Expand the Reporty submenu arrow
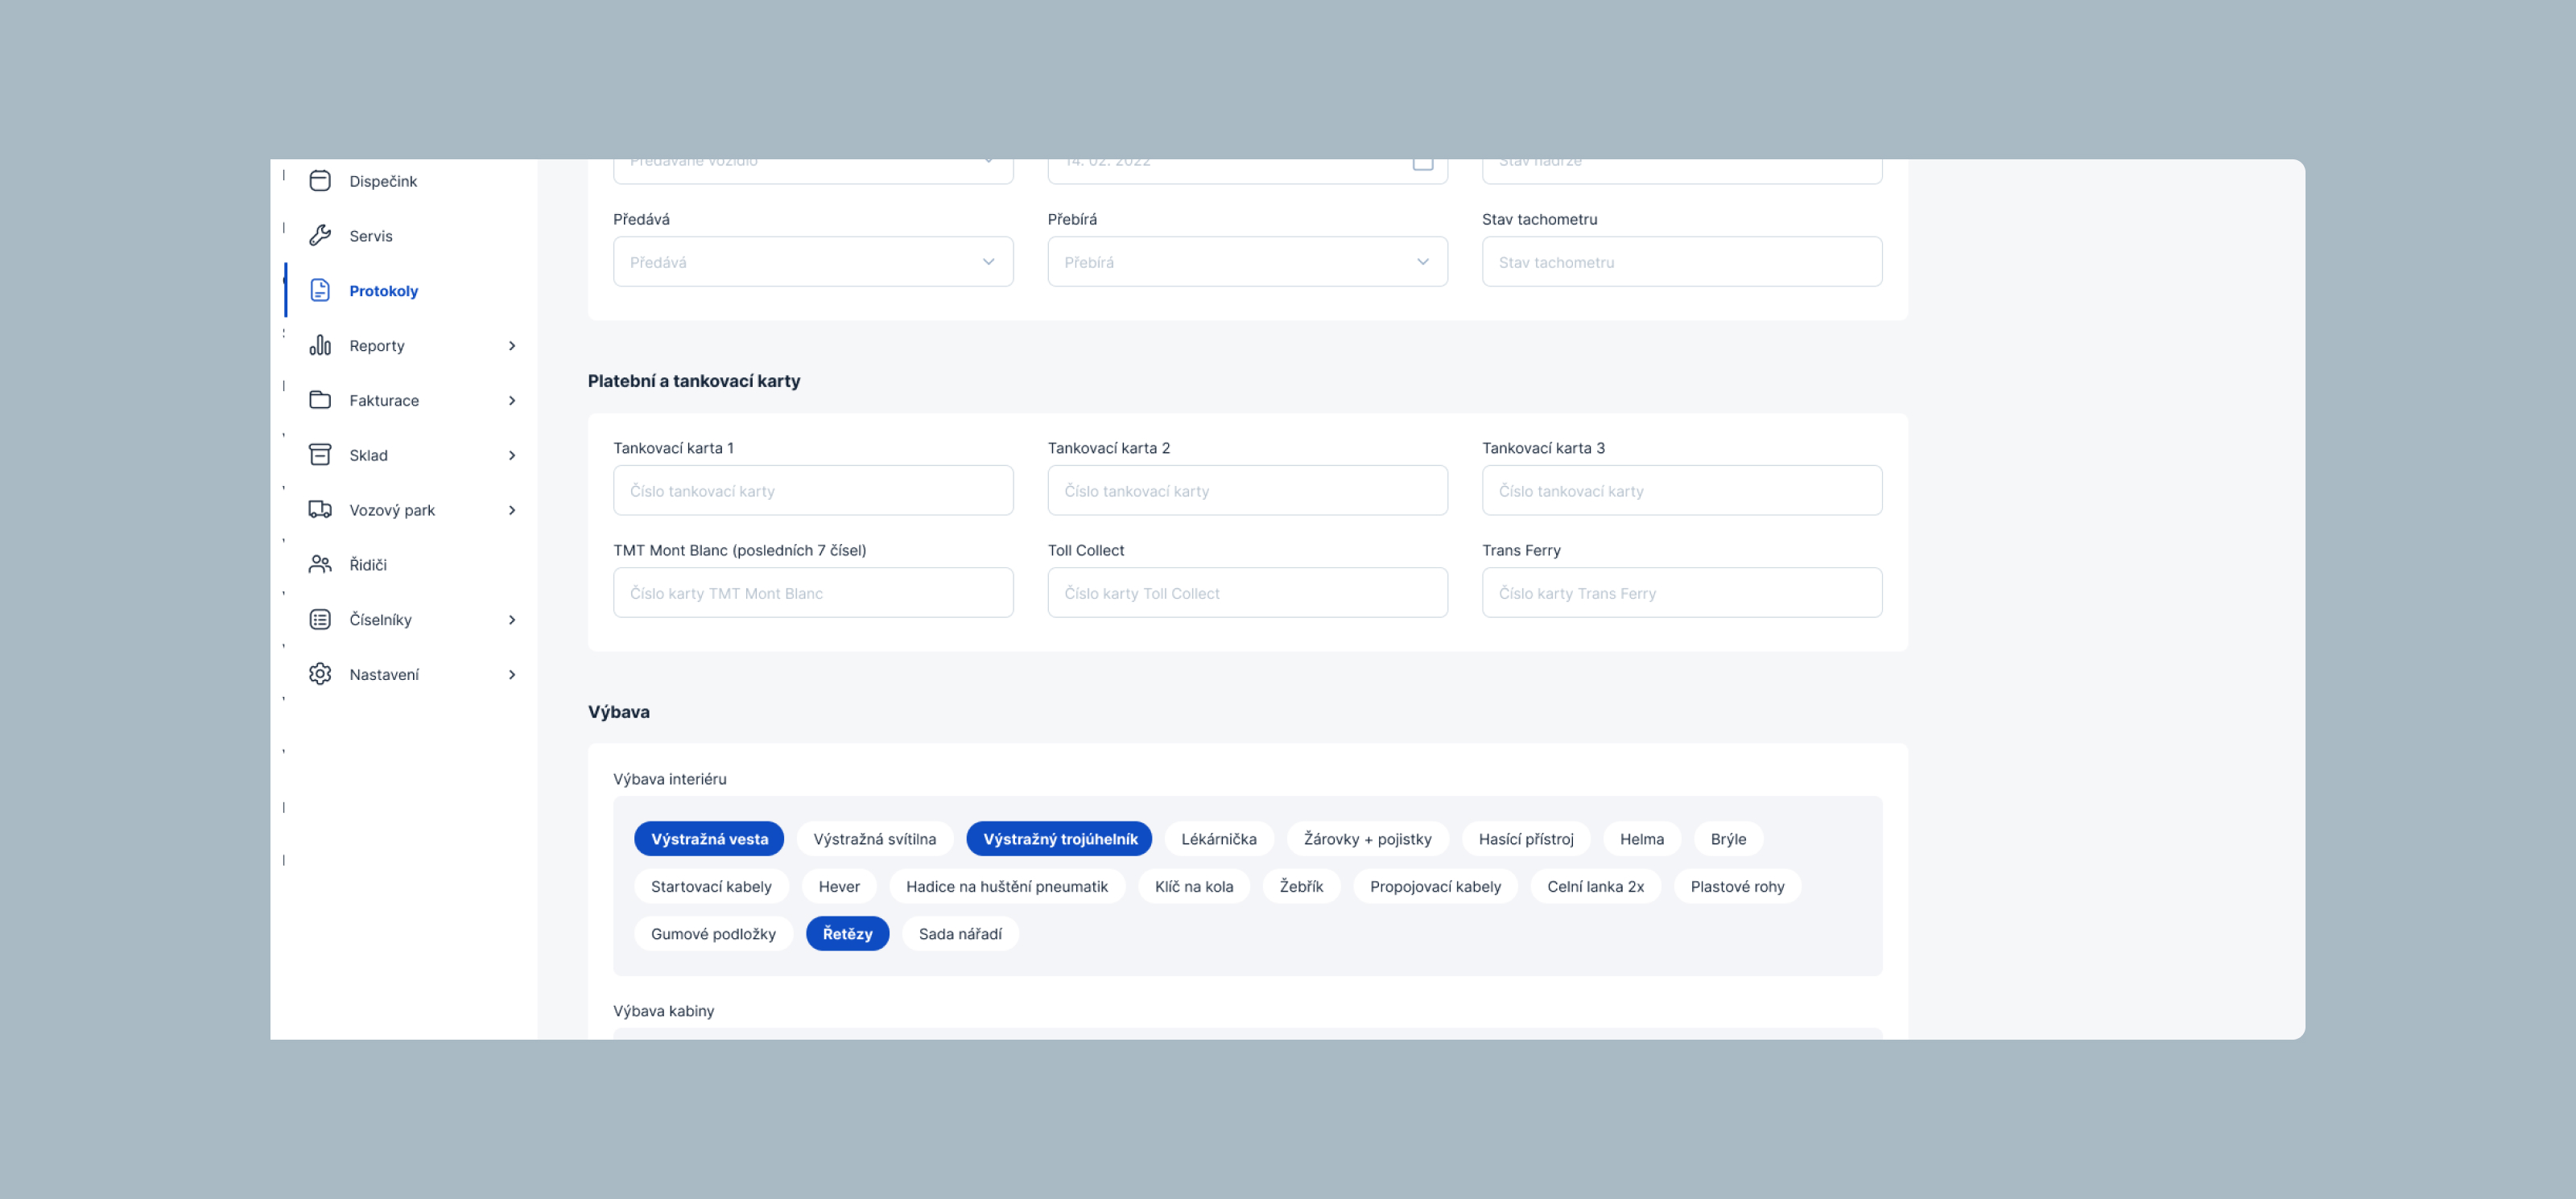The height and width of the screenshot is (1199, 2576). 512,346
